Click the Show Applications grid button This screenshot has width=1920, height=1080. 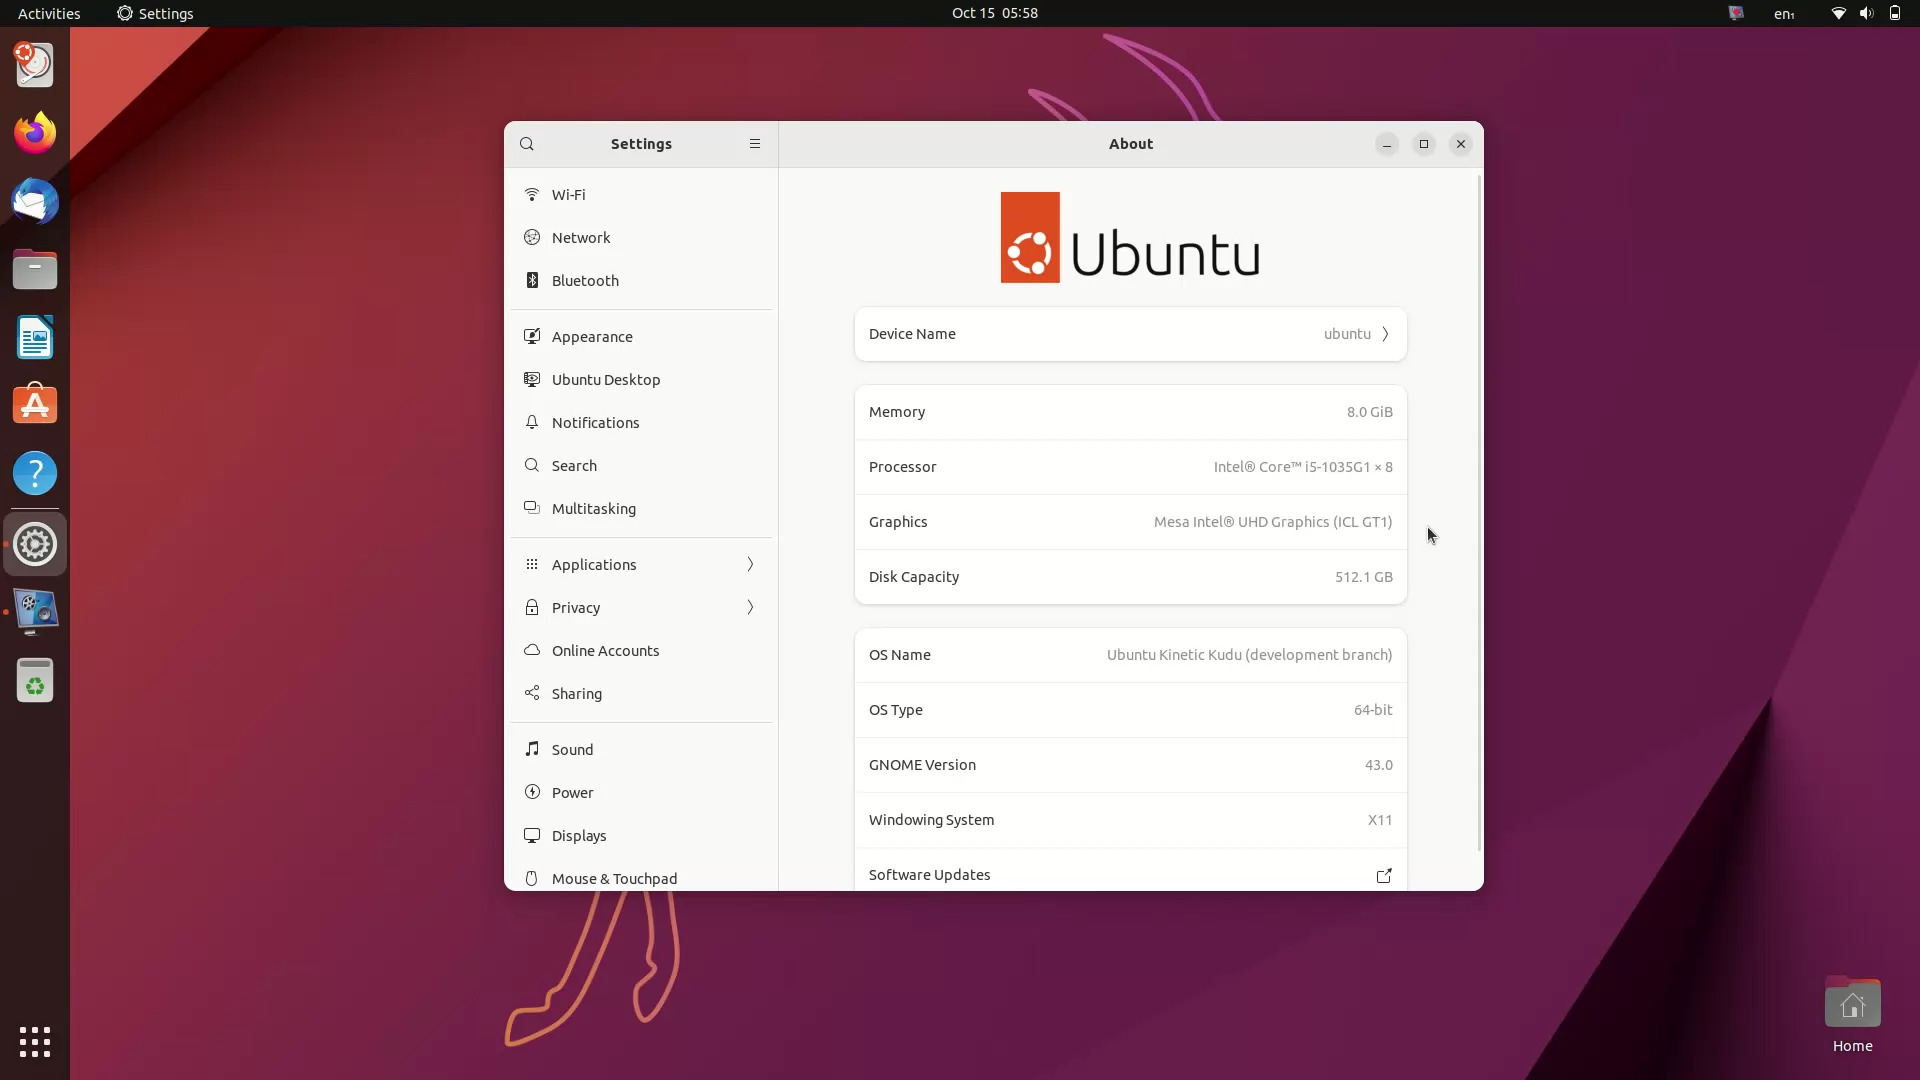pos(34,1042)
